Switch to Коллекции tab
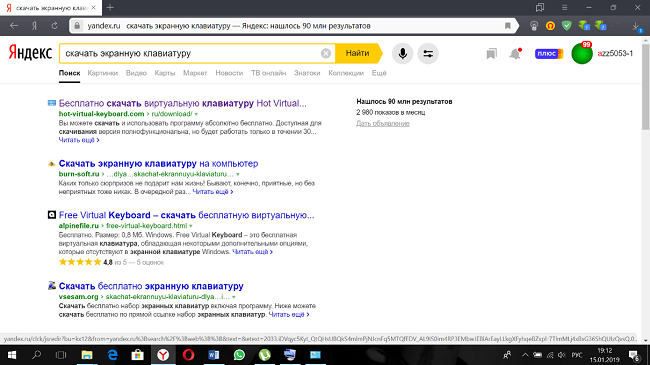The width and height of the screenshot is (650, 365). click(x=346, y=73)
